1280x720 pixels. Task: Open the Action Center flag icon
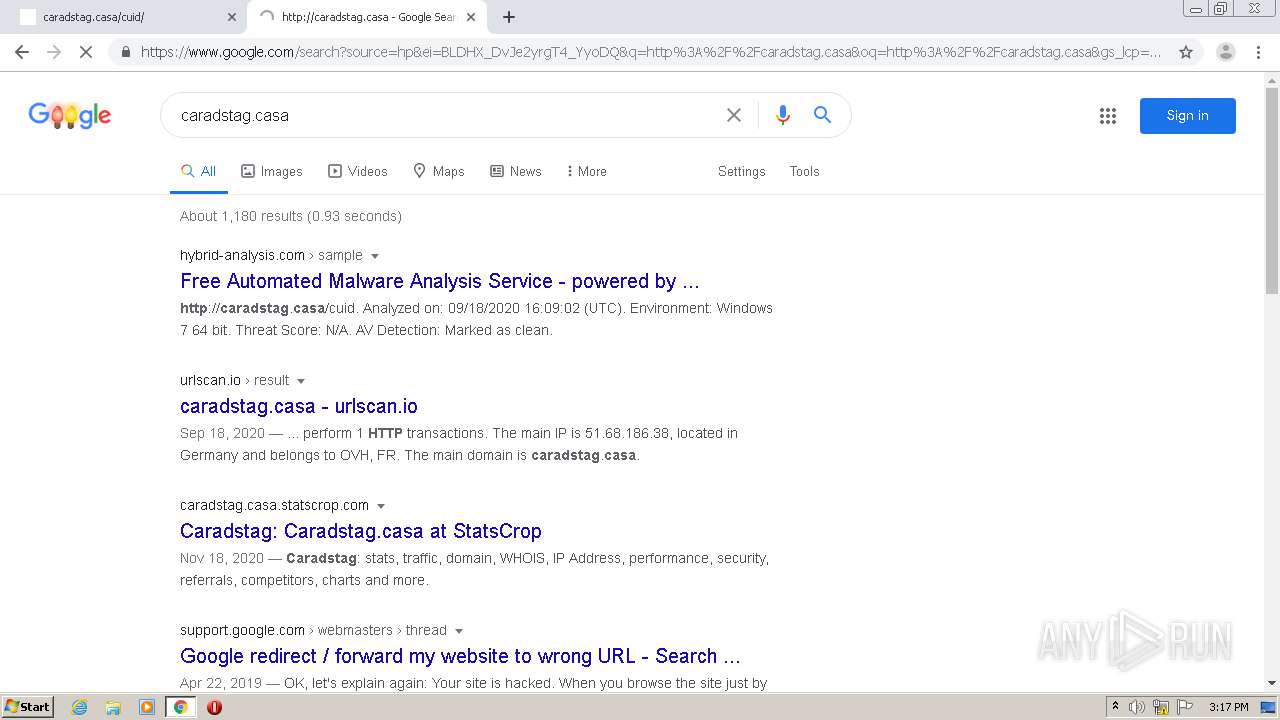pos(1184,707)
